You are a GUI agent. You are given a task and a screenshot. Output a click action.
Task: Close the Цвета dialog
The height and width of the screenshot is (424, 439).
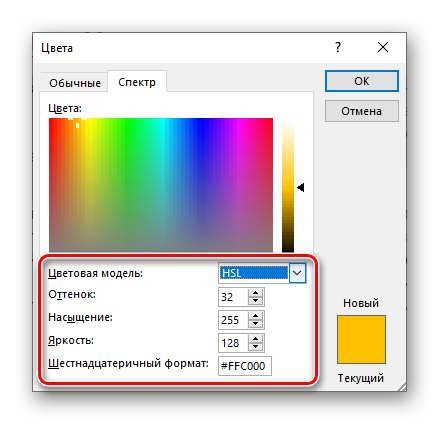[x=383, y=47]
